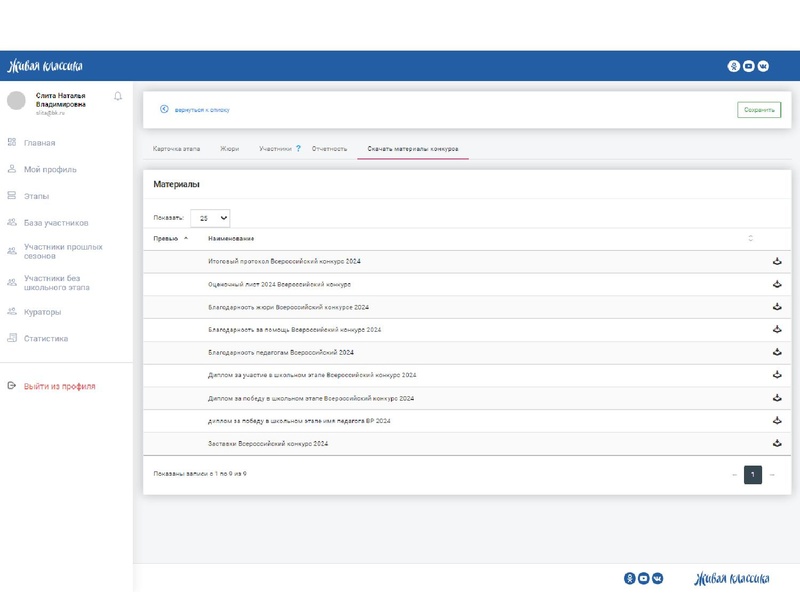The width and height of the screenshot is (800, 600).
Task: Click the notification bell icon
Action: [118, 96]
